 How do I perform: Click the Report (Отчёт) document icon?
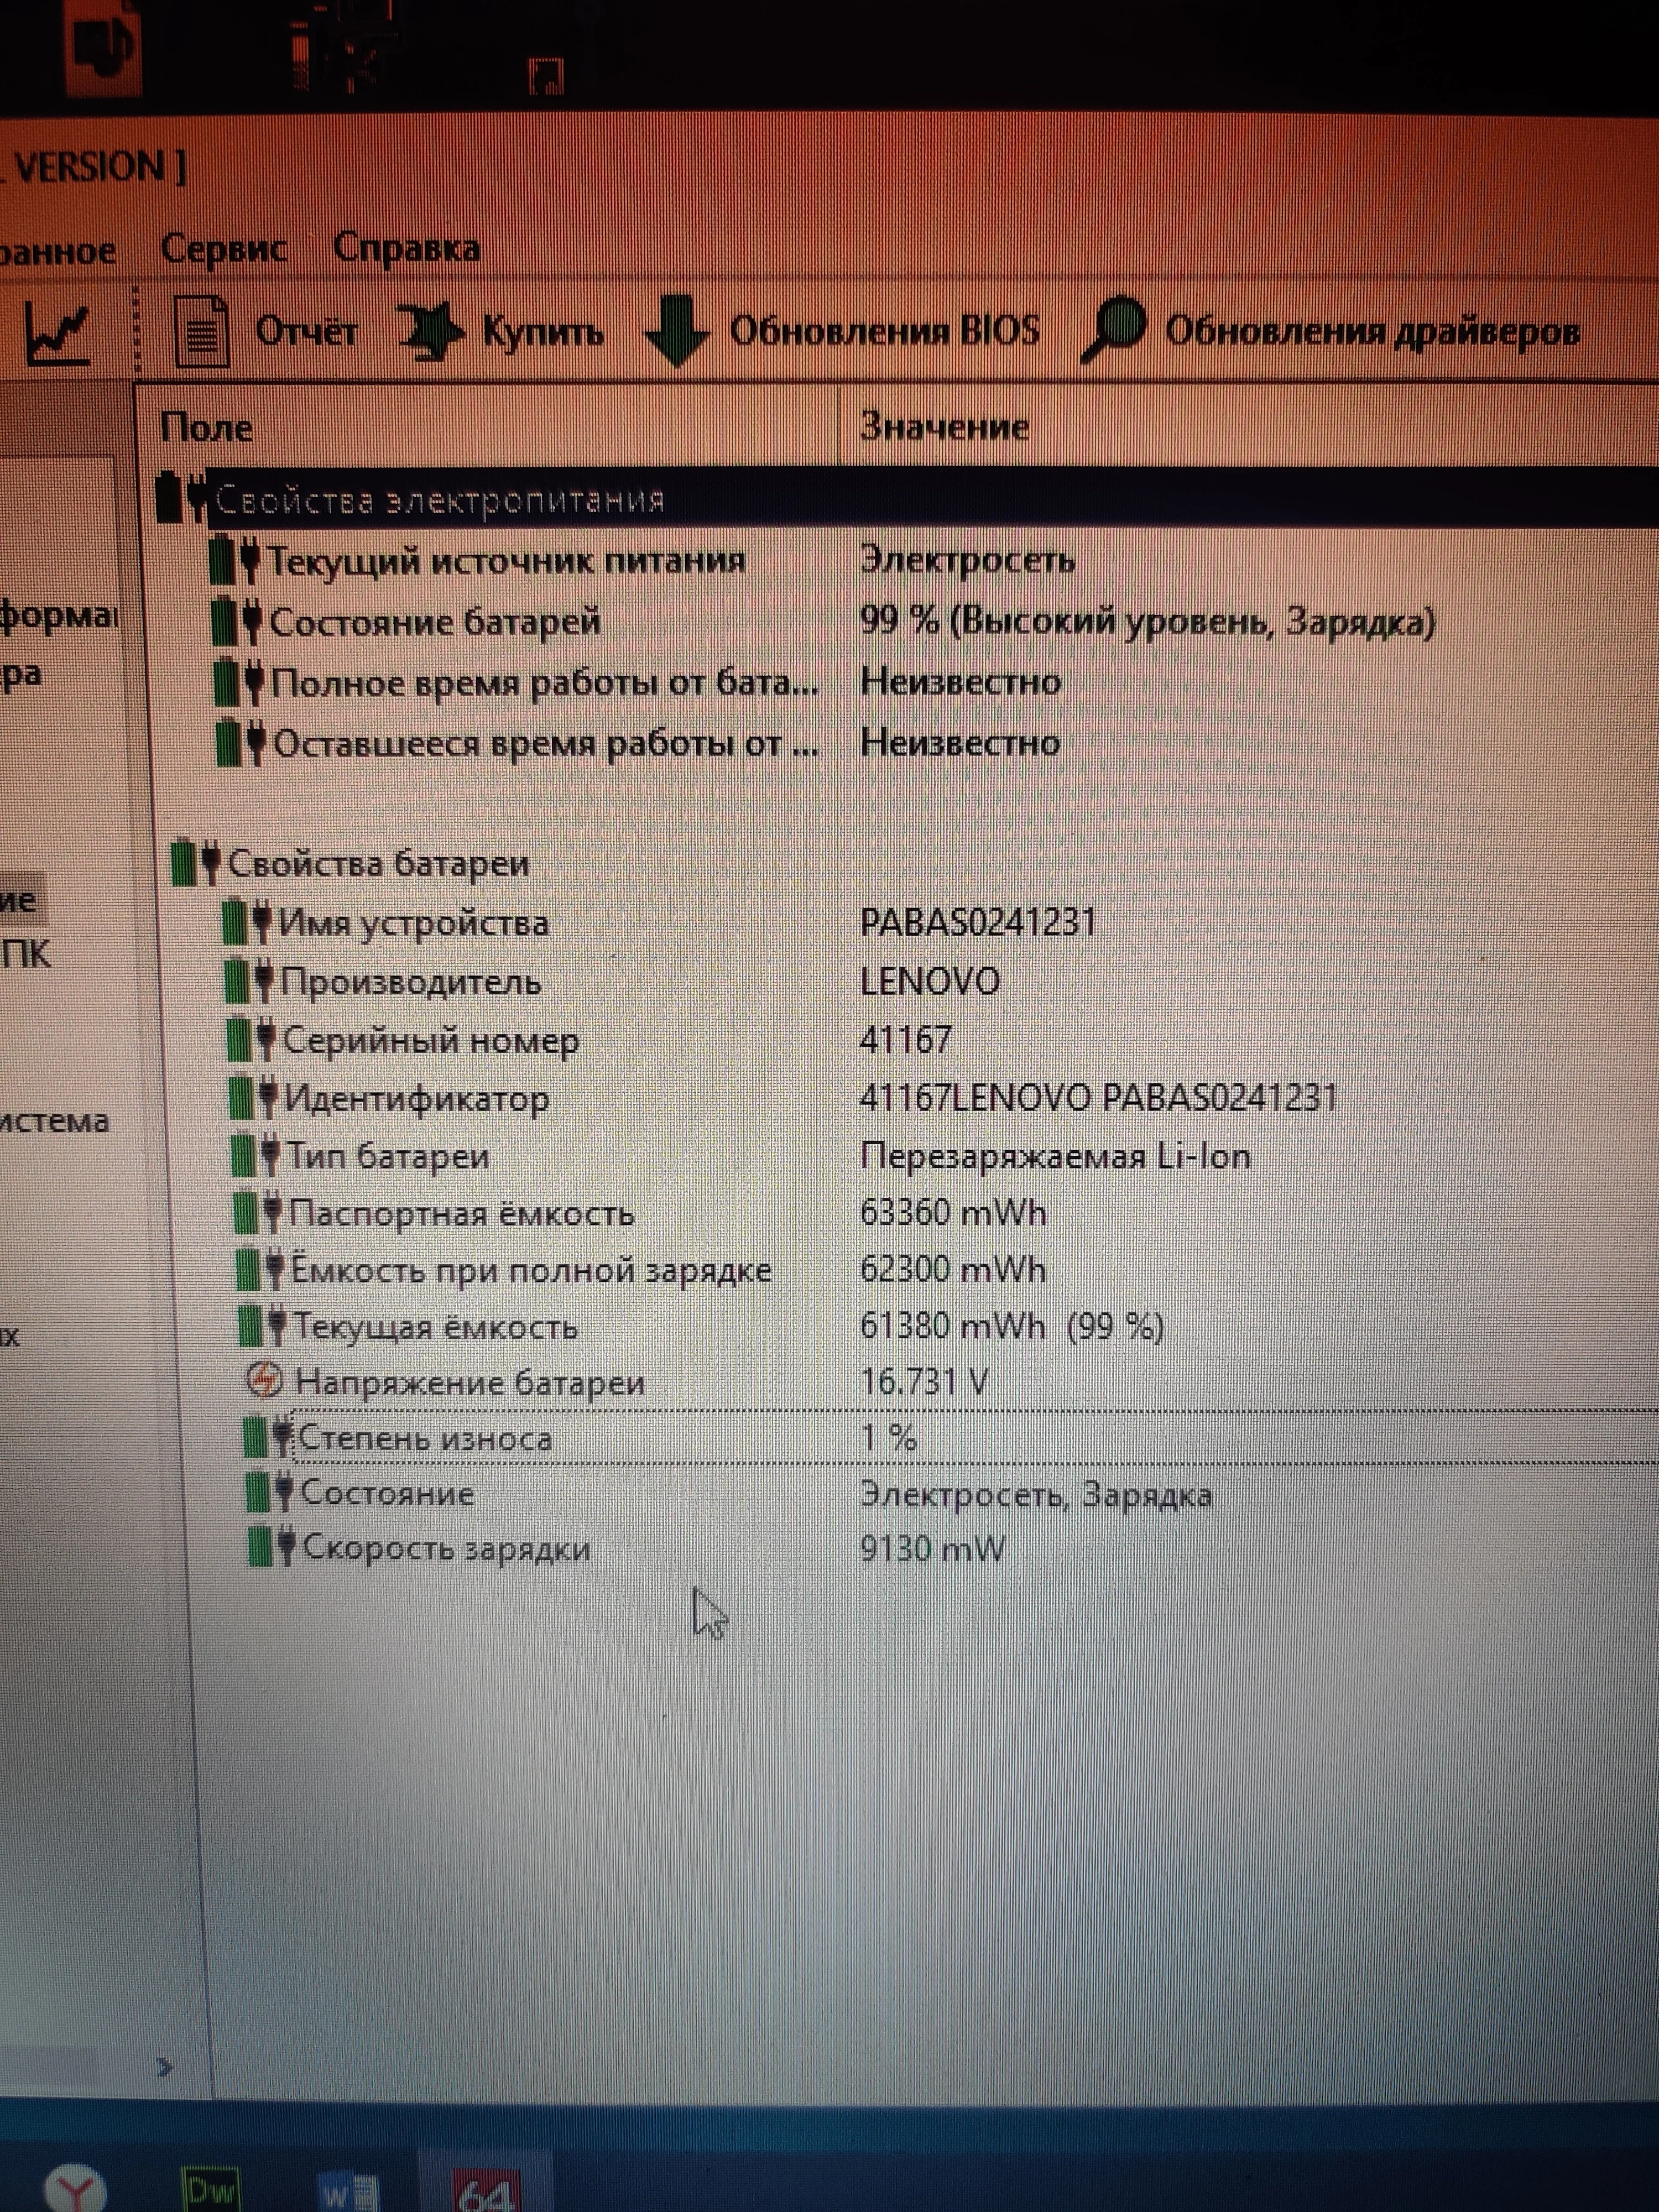point(201,333)
